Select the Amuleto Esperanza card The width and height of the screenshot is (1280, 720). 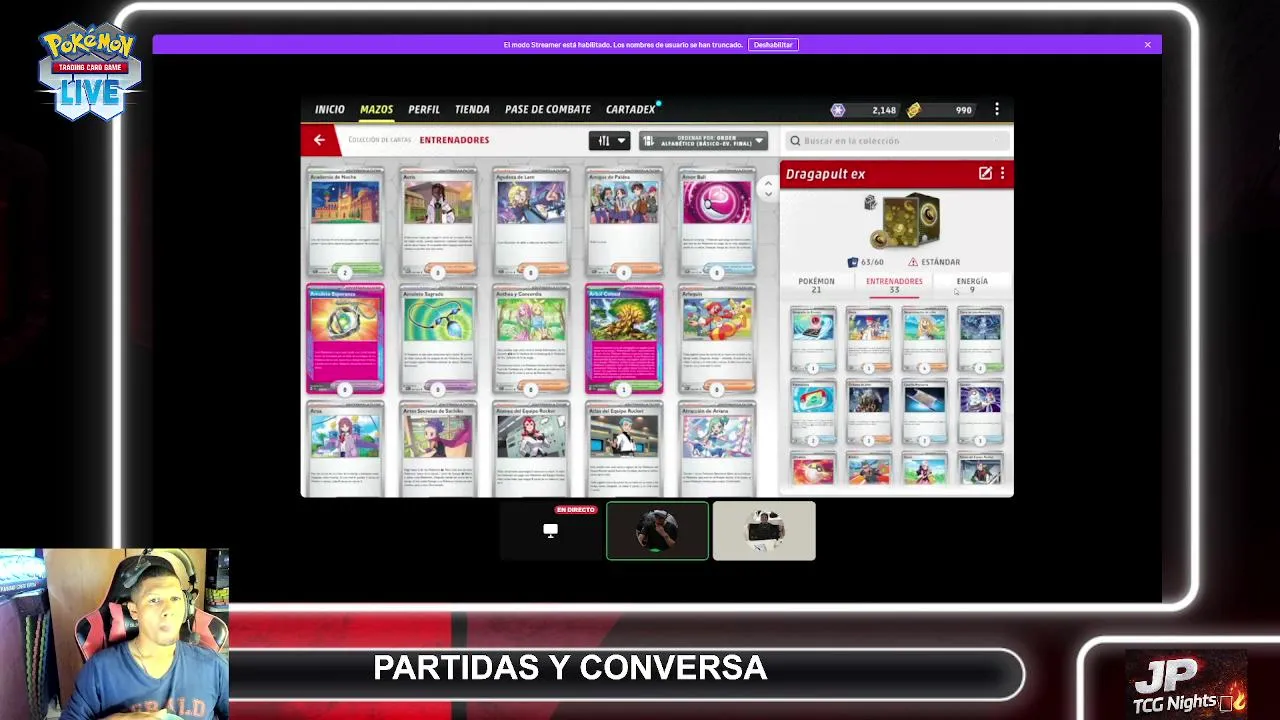click(345, 339)
